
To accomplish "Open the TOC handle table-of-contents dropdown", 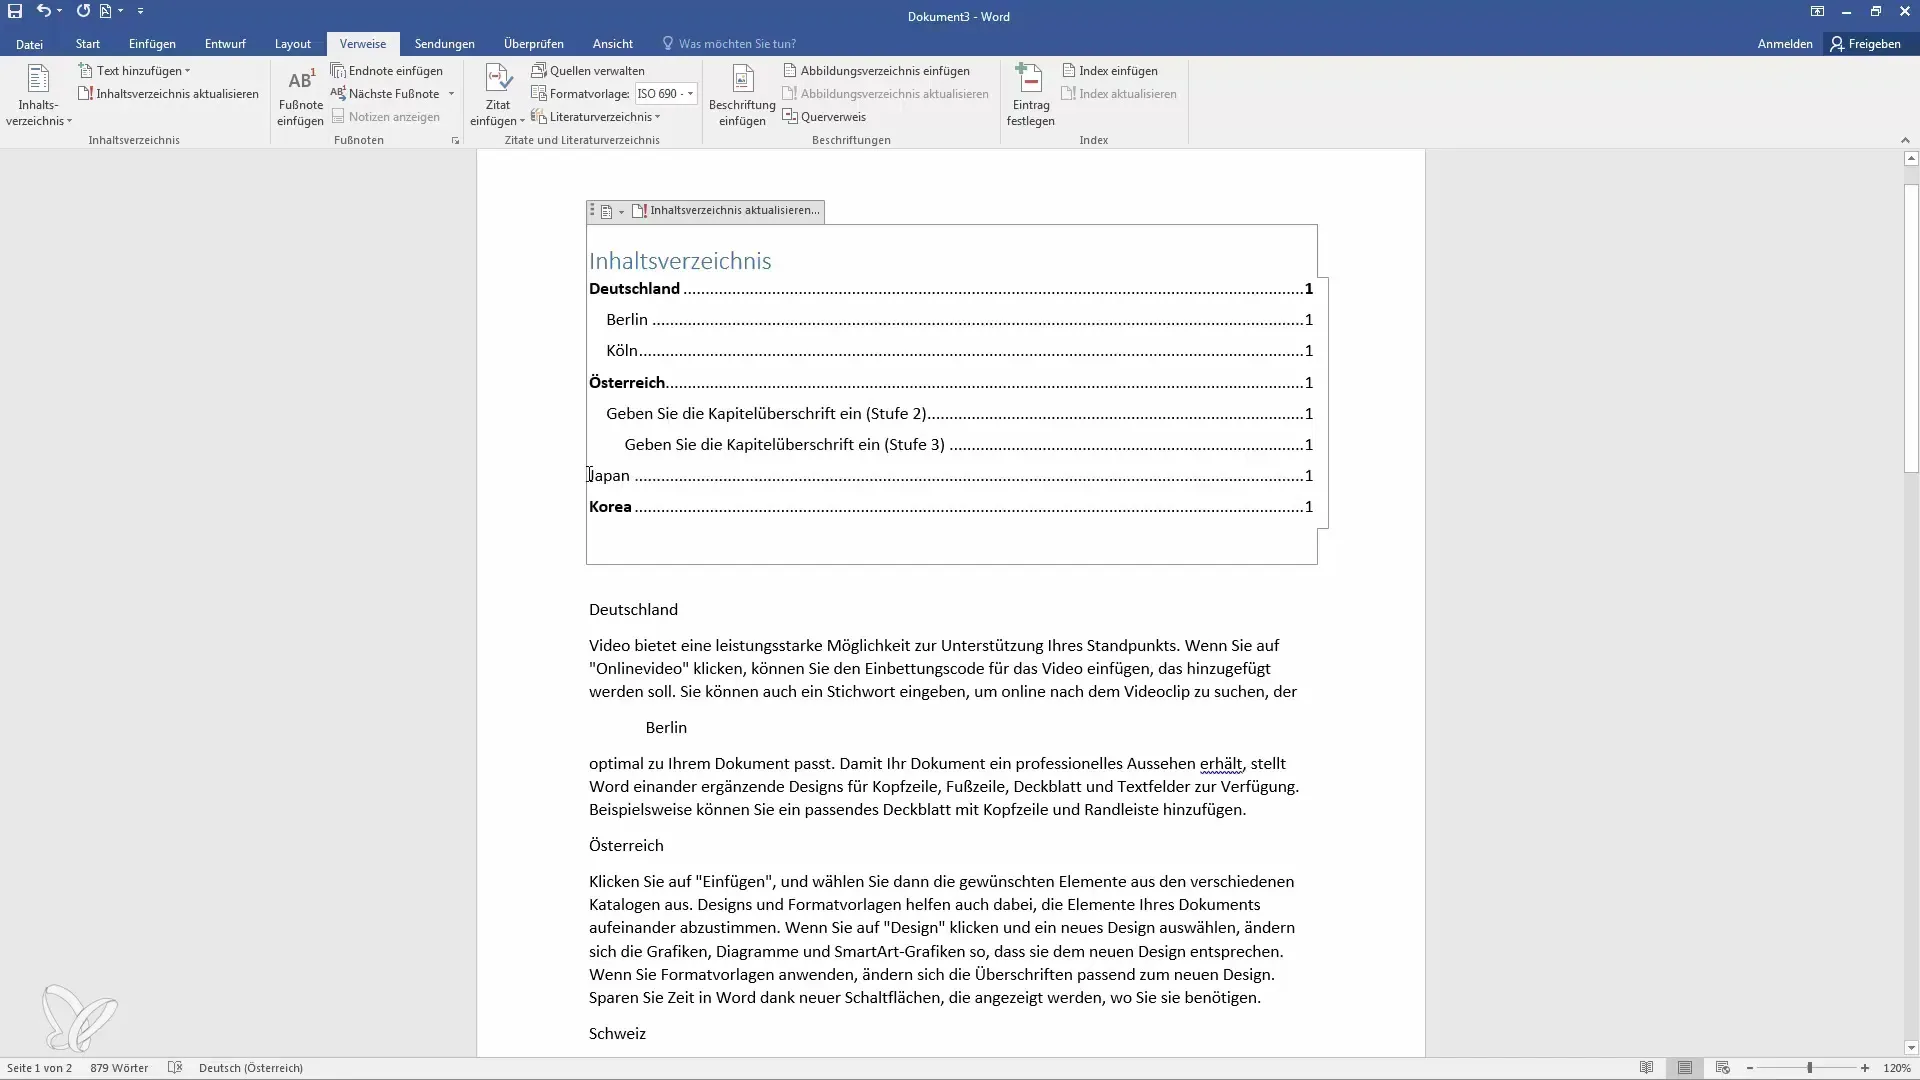I will [x=612, y=211].
